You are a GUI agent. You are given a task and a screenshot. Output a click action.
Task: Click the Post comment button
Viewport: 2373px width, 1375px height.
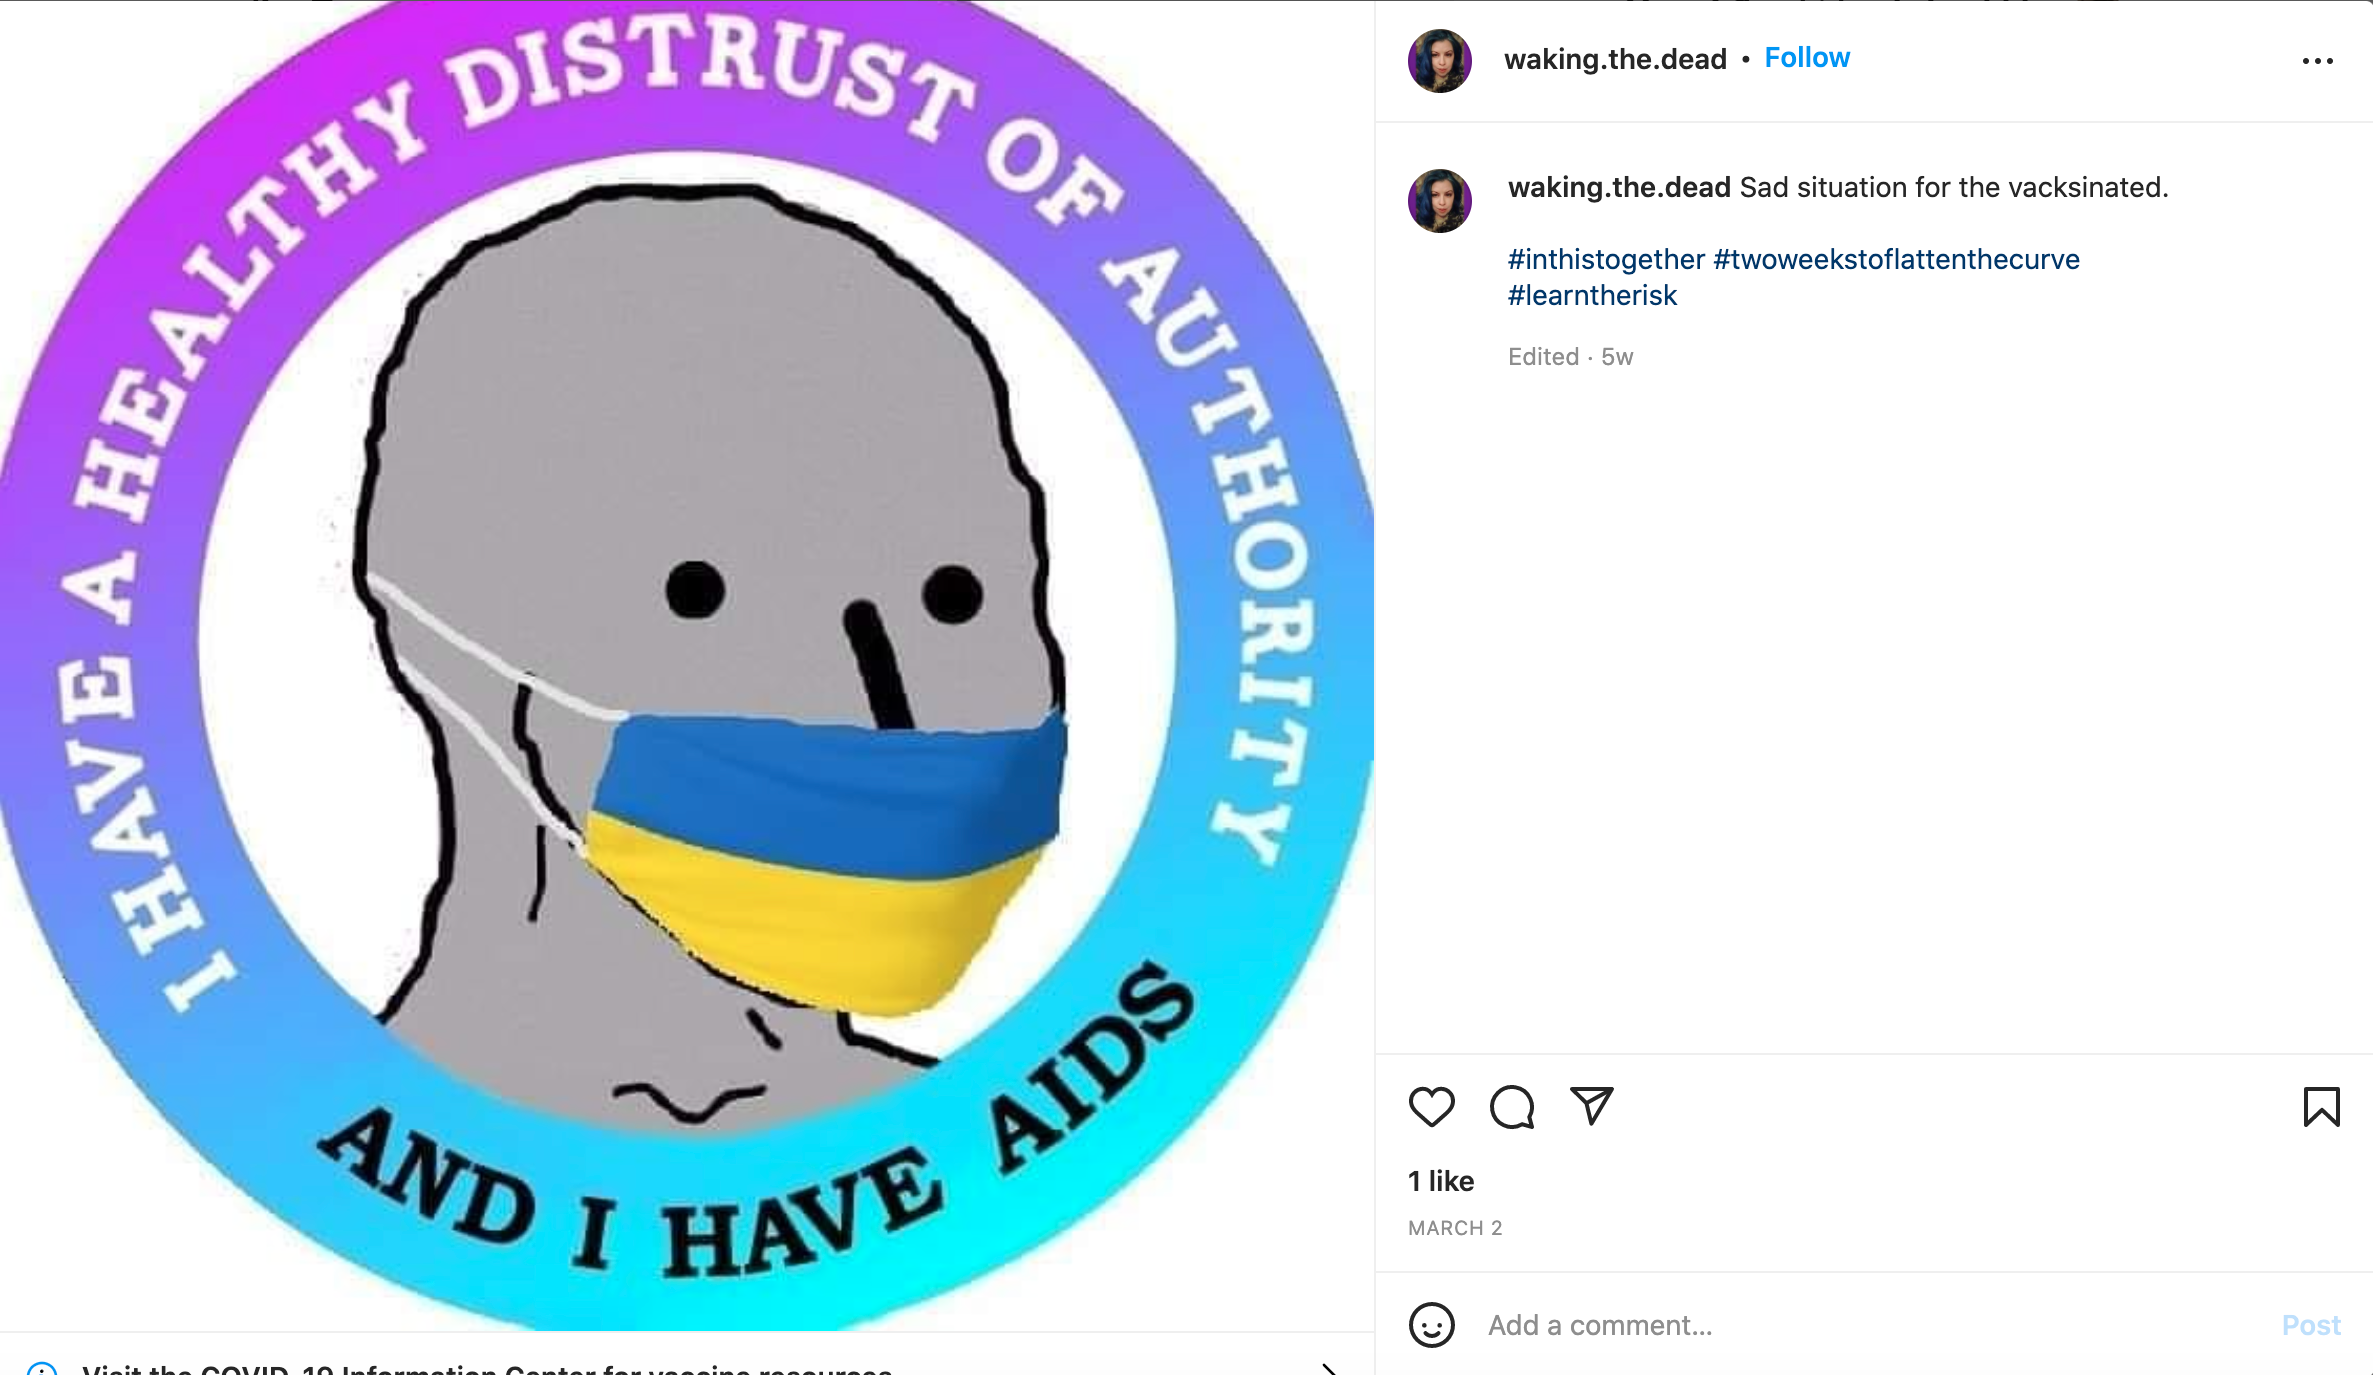click(x=2311, y=1325)
